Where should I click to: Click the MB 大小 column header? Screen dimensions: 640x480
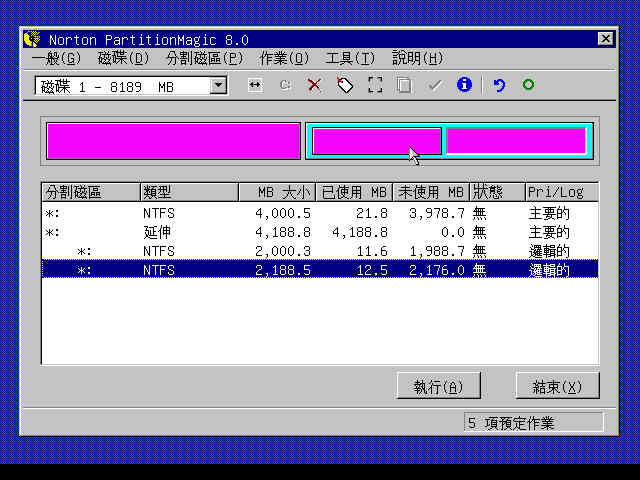click(x=277, y=192)
